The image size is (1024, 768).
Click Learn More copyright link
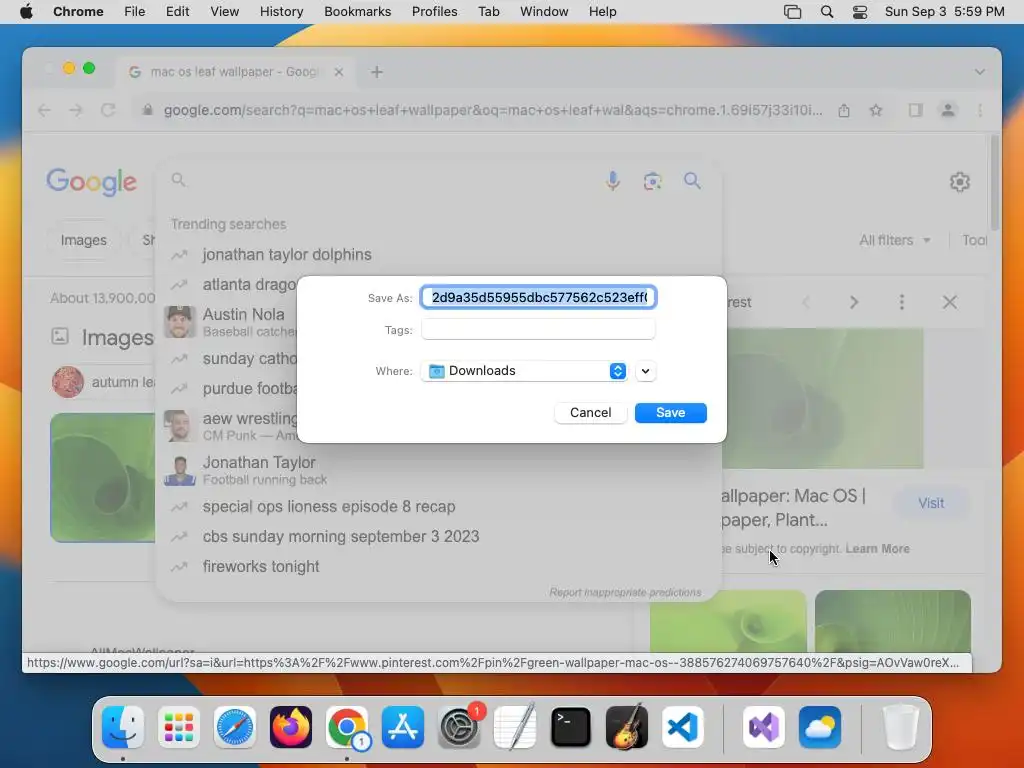pyautogui.click(x=877, y=549)
